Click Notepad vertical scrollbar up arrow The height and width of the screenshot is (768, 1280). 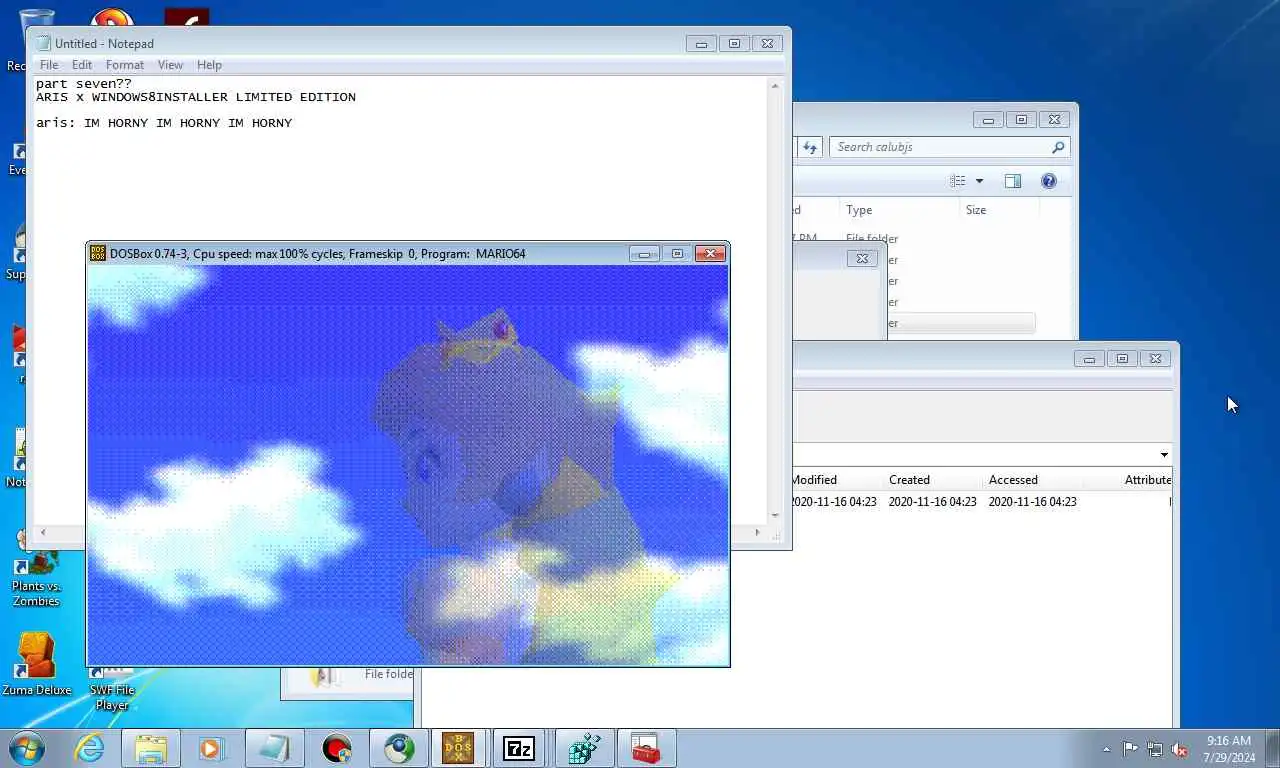[775, 86]
